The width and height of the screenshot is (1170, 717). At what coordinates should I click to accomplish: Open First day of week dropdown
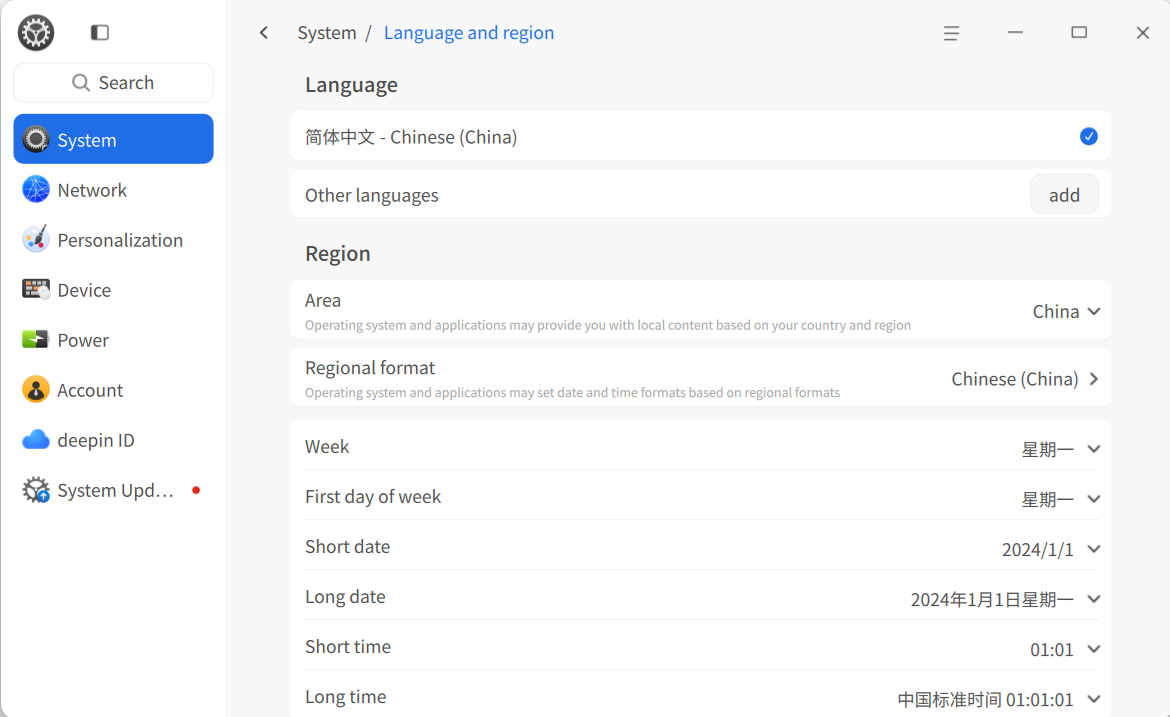click(1060, 499)
